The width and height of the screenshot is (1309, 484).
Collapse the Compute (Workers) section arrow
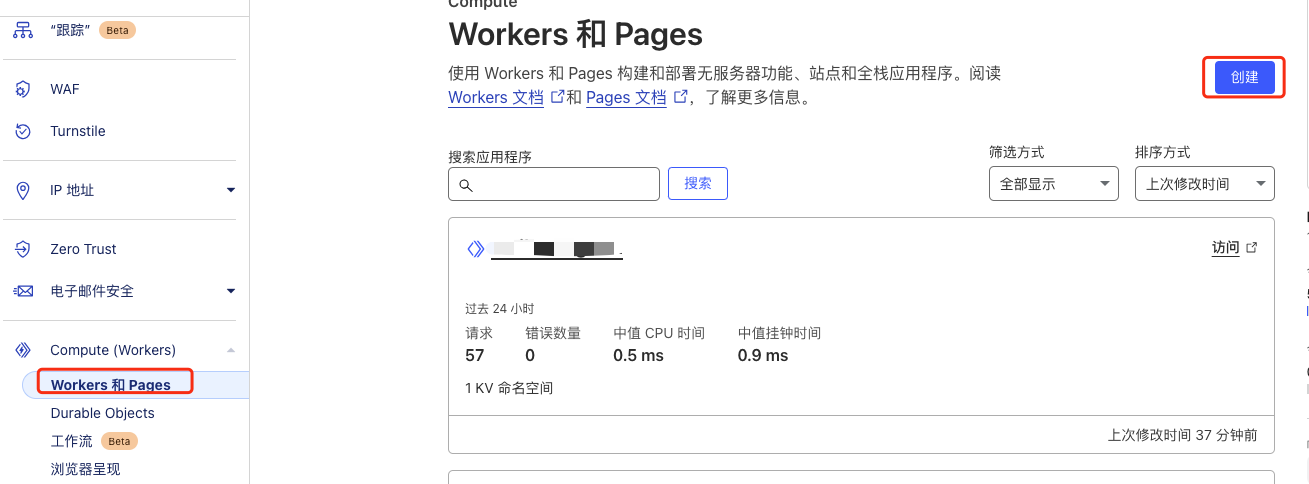231,350
